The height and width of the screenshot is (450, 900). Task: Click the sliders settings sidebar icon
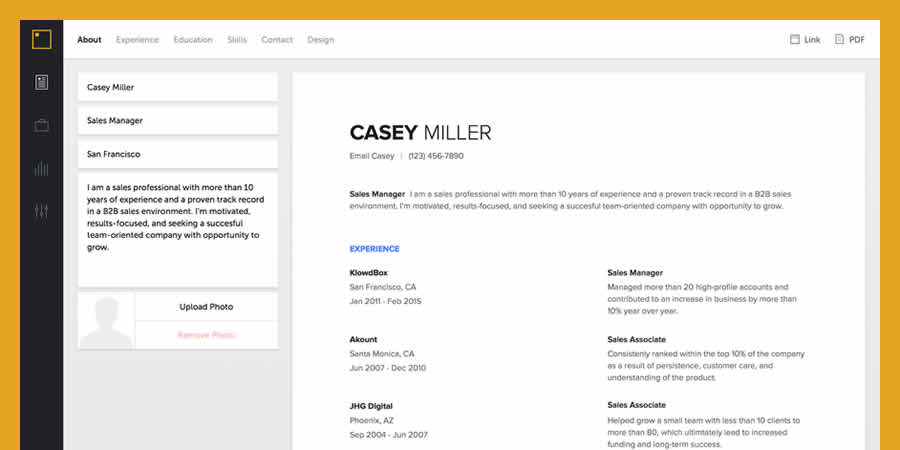click(x=41, y=211)
